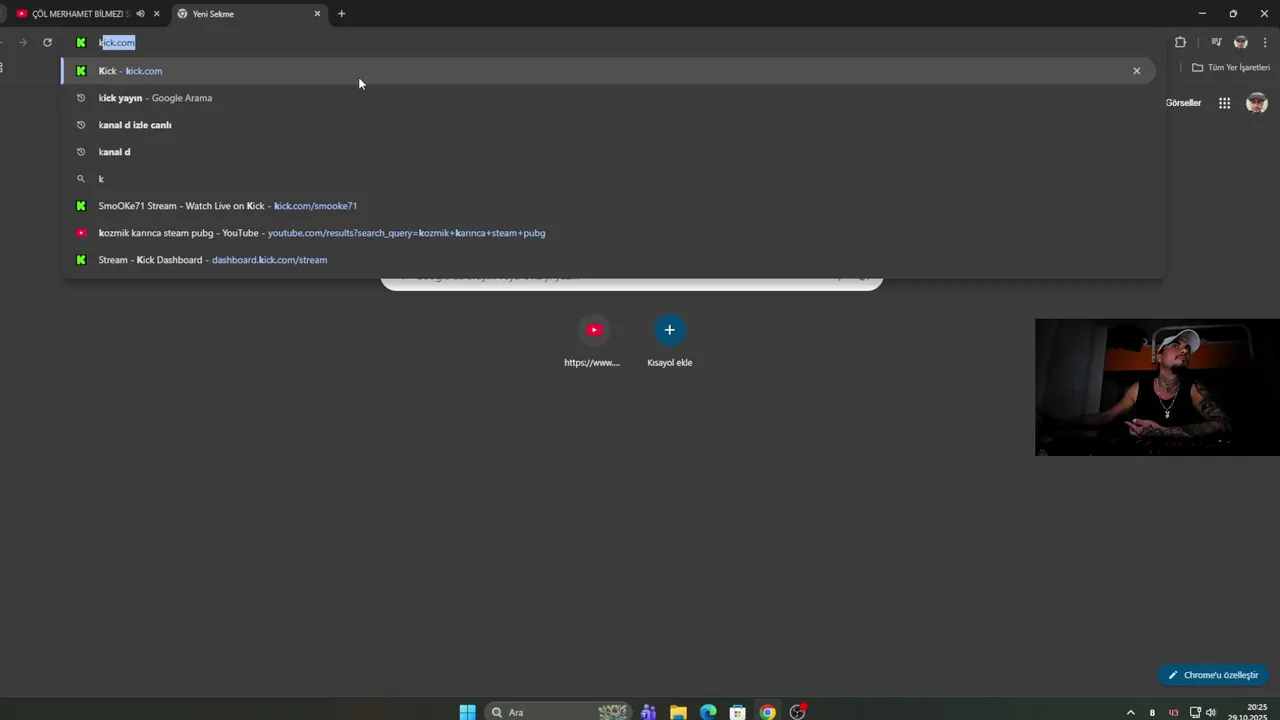Click the taskbar Ara search box
This screenshot has height=720, width=1280.
point(558,712)
